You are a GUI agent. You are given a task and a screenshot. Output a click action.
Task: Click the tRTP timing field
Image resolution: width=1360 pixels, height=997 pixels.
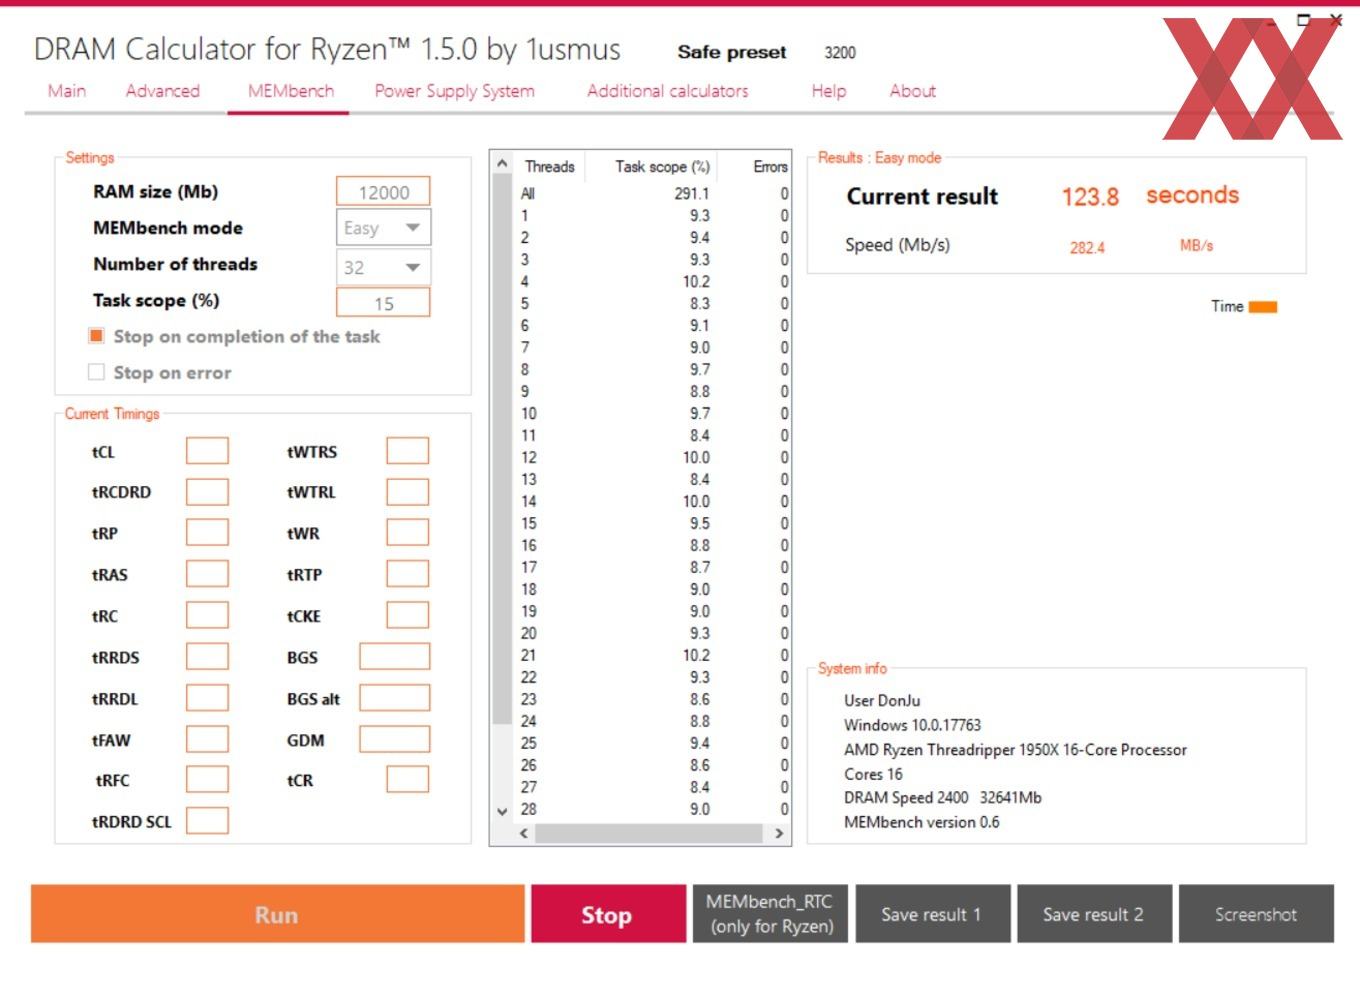[408, 574]
